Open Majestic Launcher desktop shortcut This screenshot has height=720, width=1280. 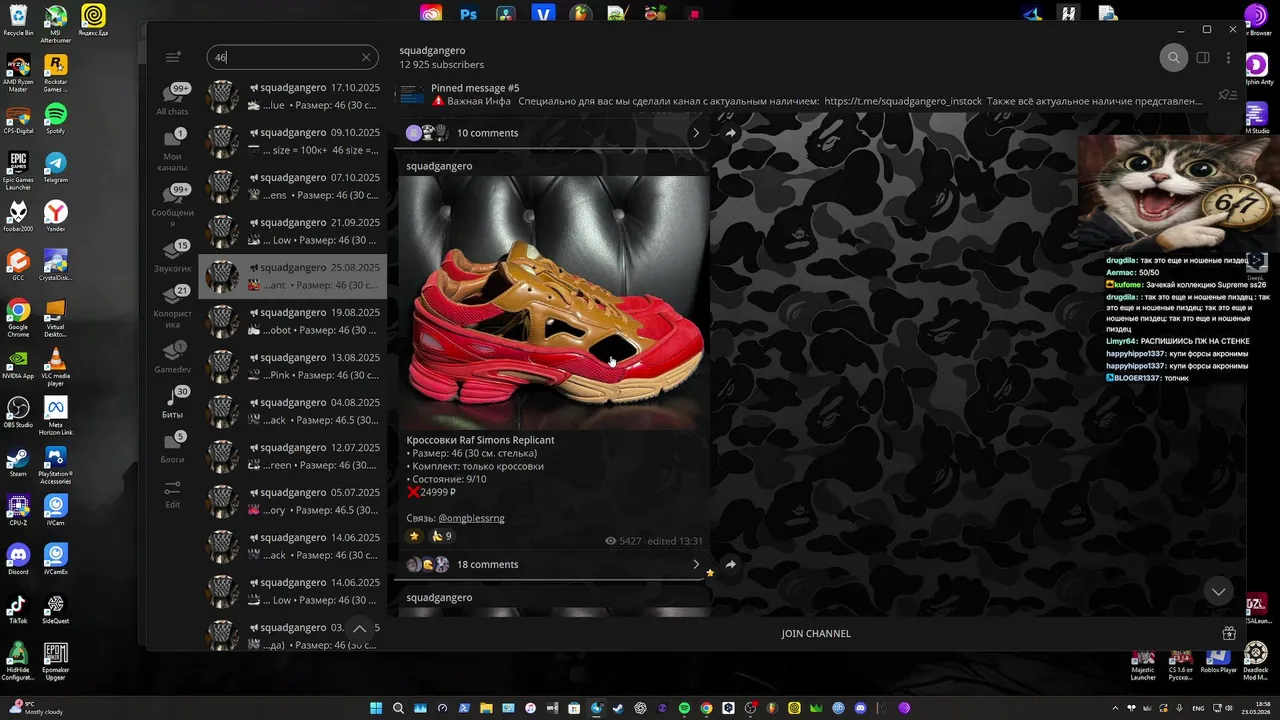[1143, 664]
